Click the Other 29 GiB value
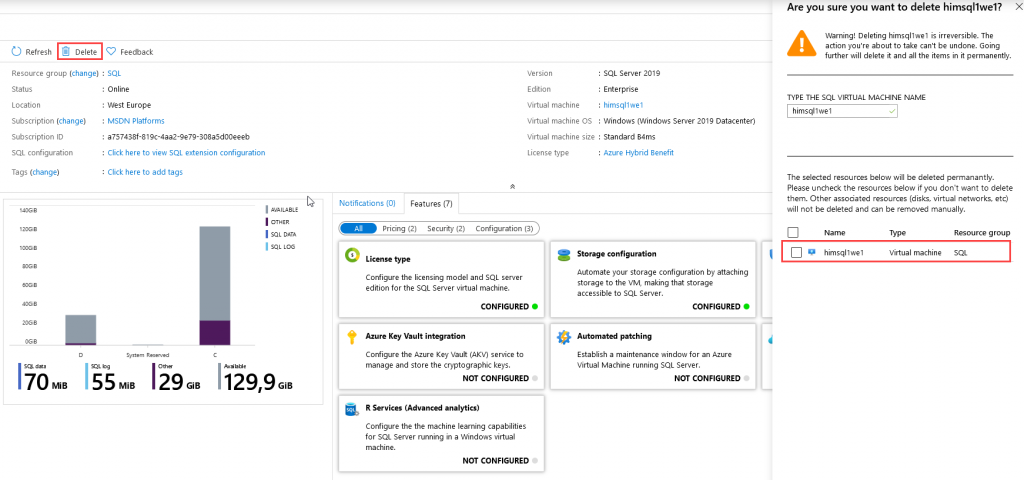The image size is (1024, 480). pyautogui.click(x=179, y=382)
